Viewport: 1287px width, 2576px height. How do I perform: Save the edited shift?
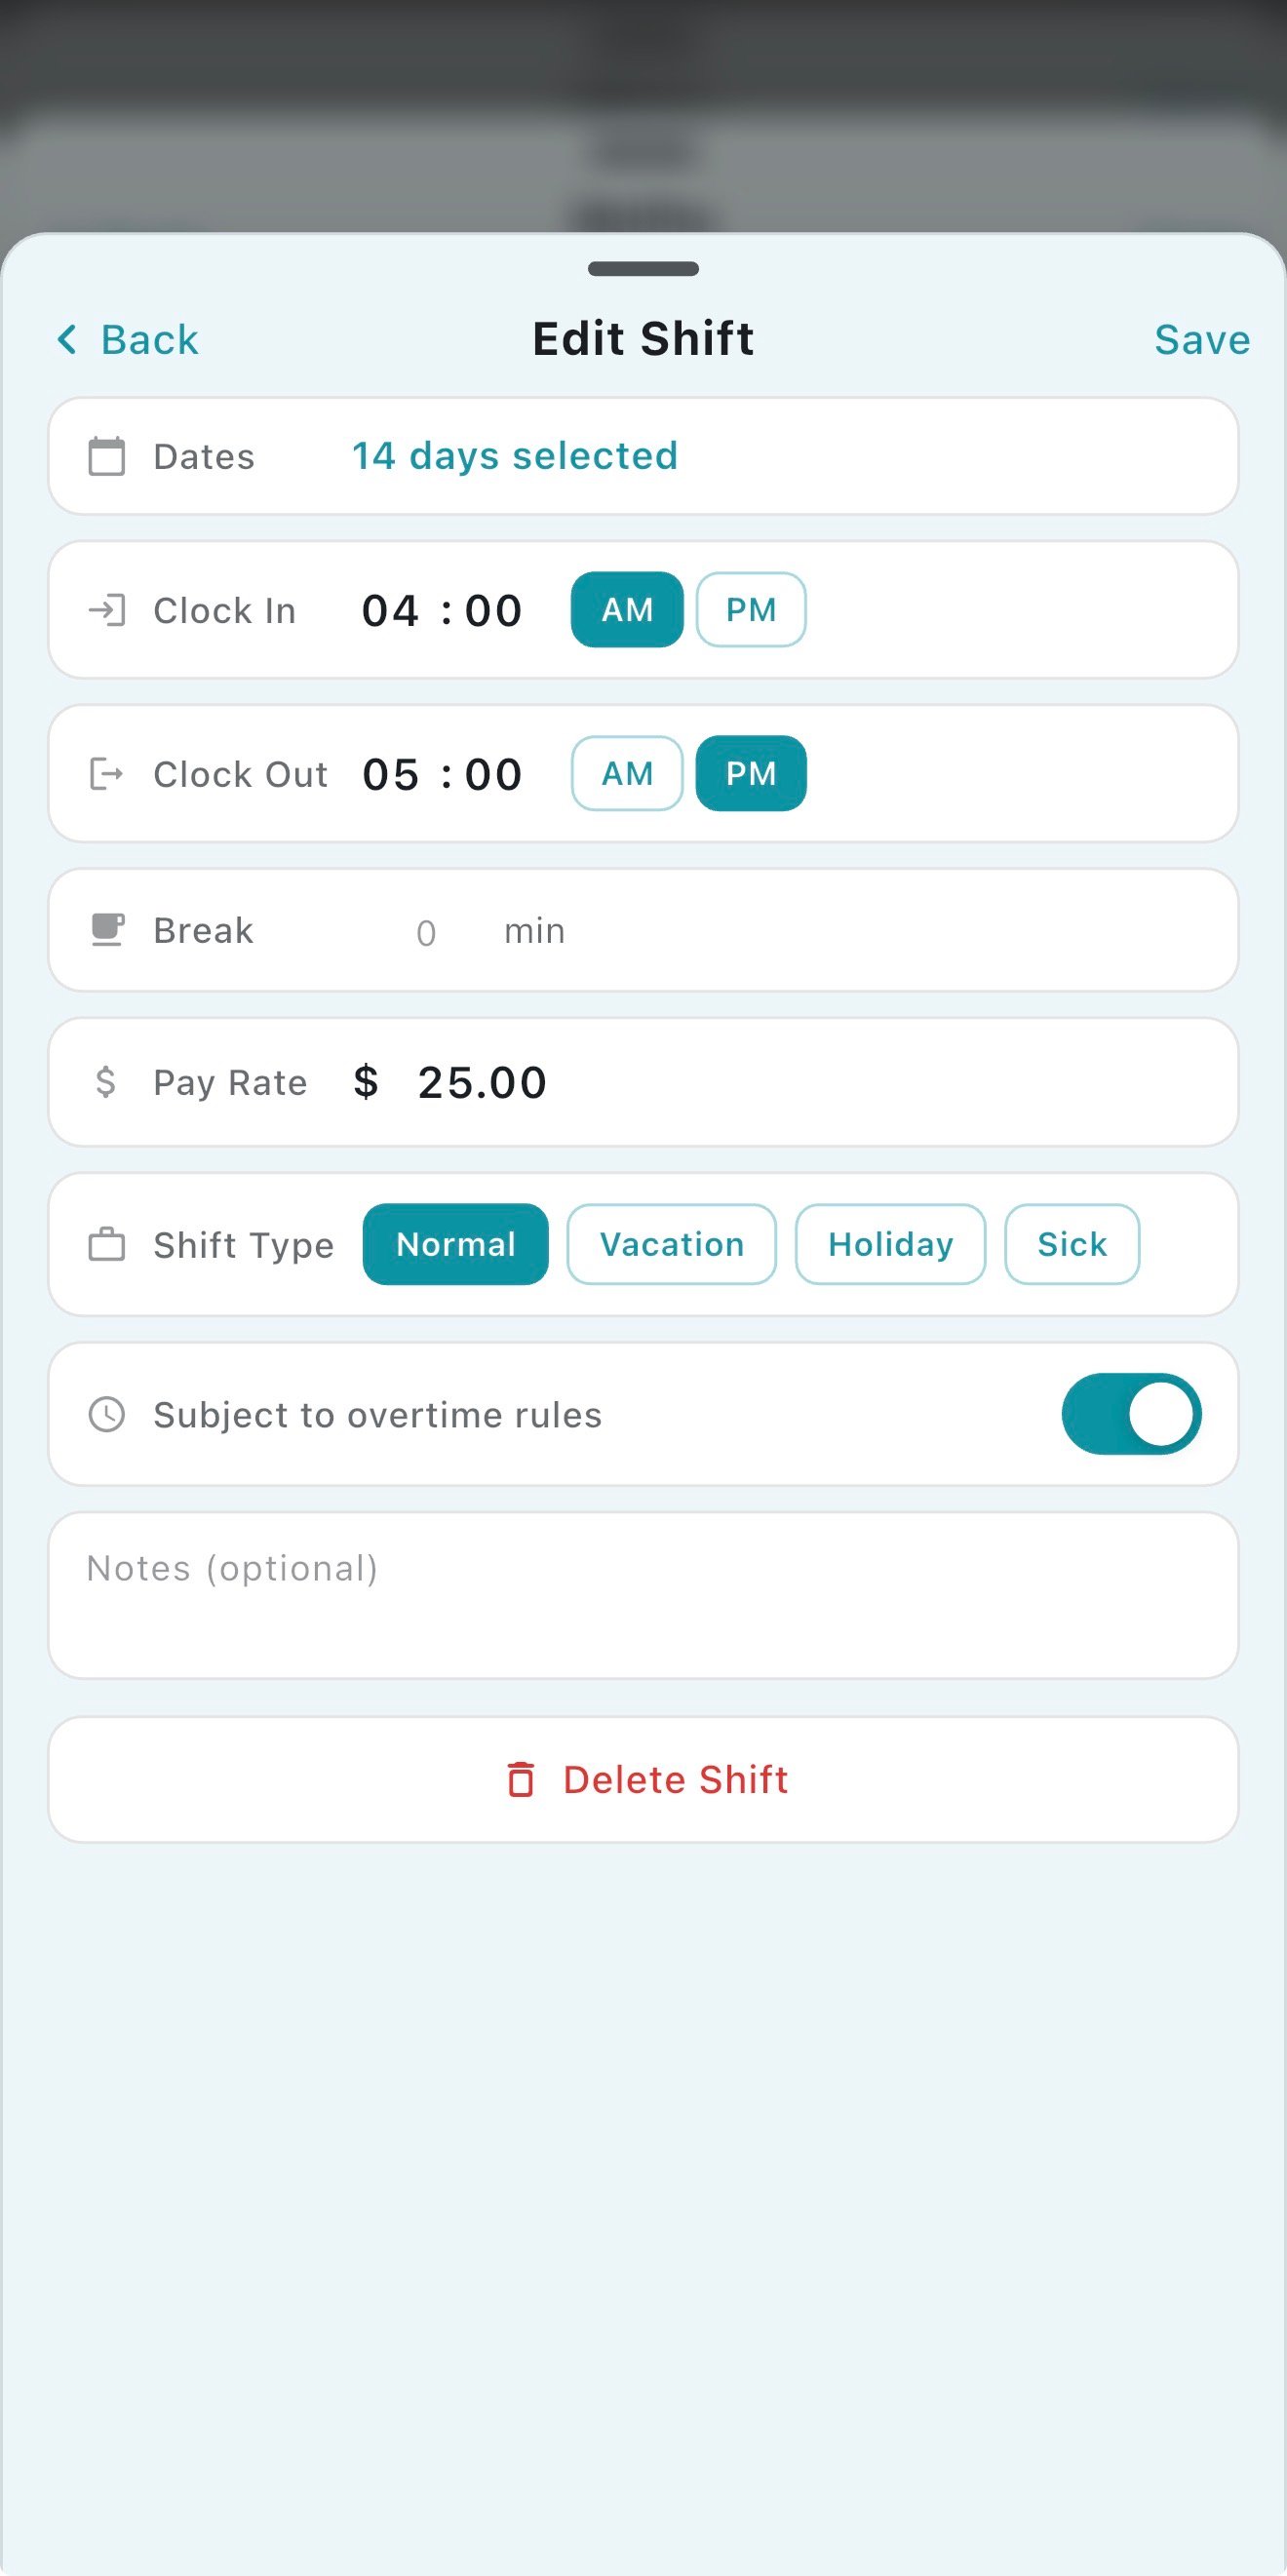(x=1201, y=340)
